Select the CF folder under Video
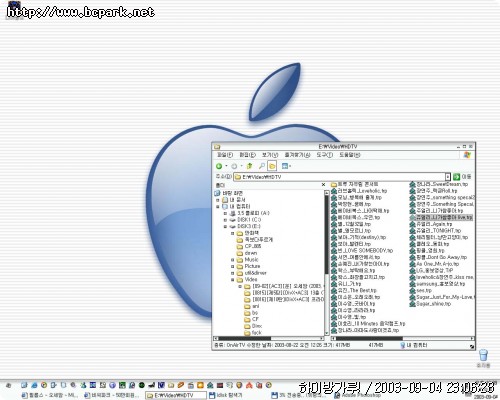 (x=251, y=319)
